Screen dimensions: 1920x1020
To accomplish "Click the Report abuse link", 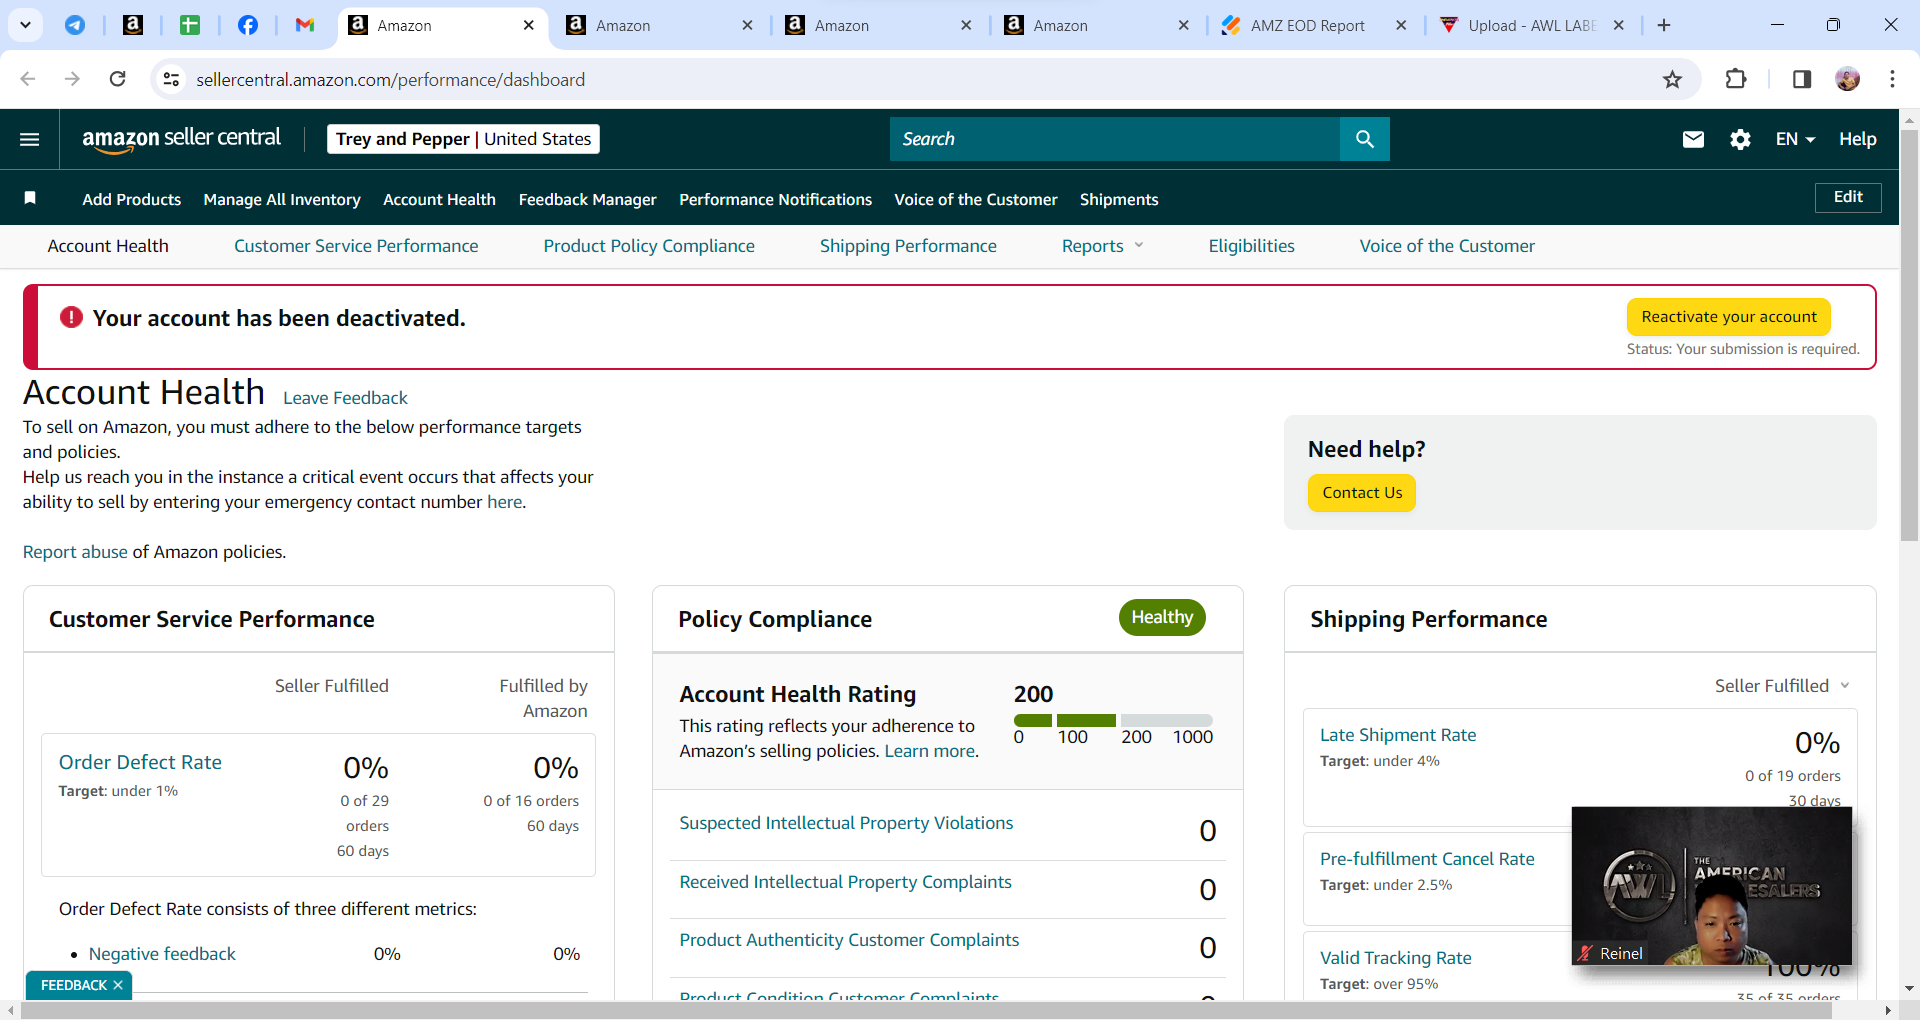I will click(x=75, y=552).
